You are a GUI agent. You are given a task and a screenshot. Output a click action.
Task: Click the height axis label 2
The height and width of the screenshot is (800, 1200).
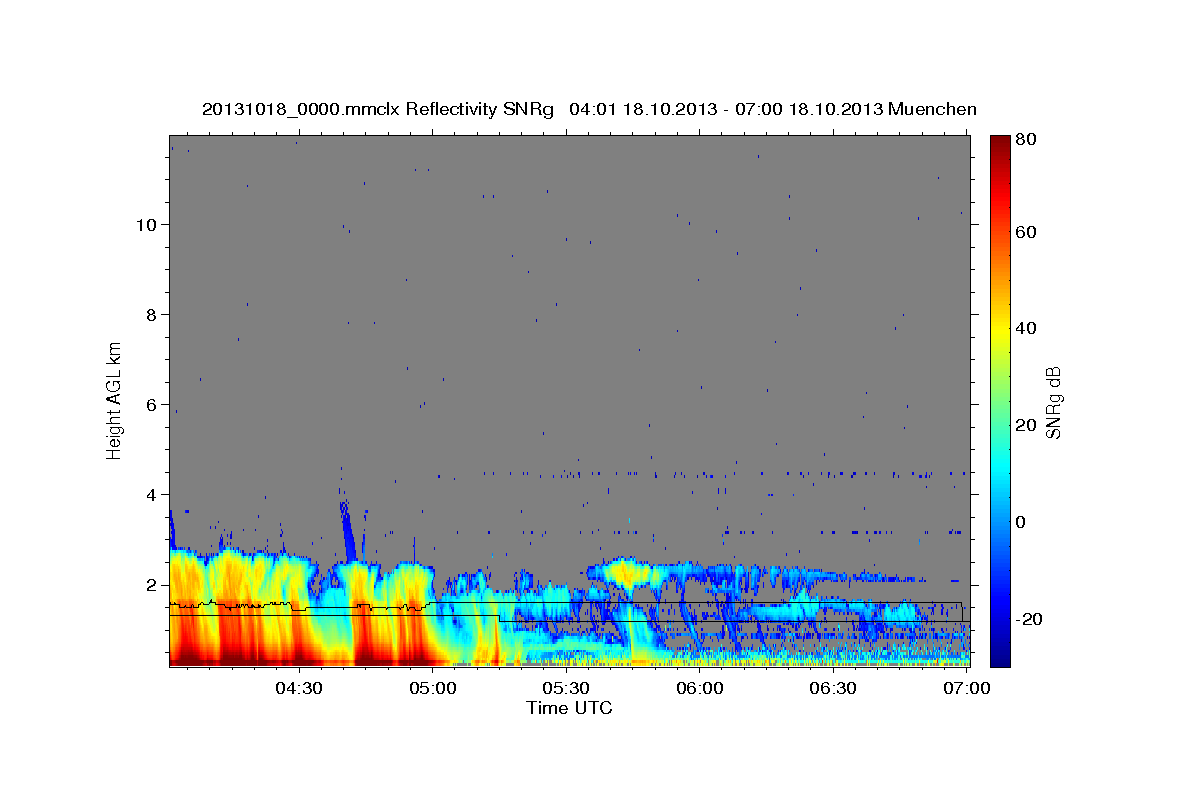(150, 584)
